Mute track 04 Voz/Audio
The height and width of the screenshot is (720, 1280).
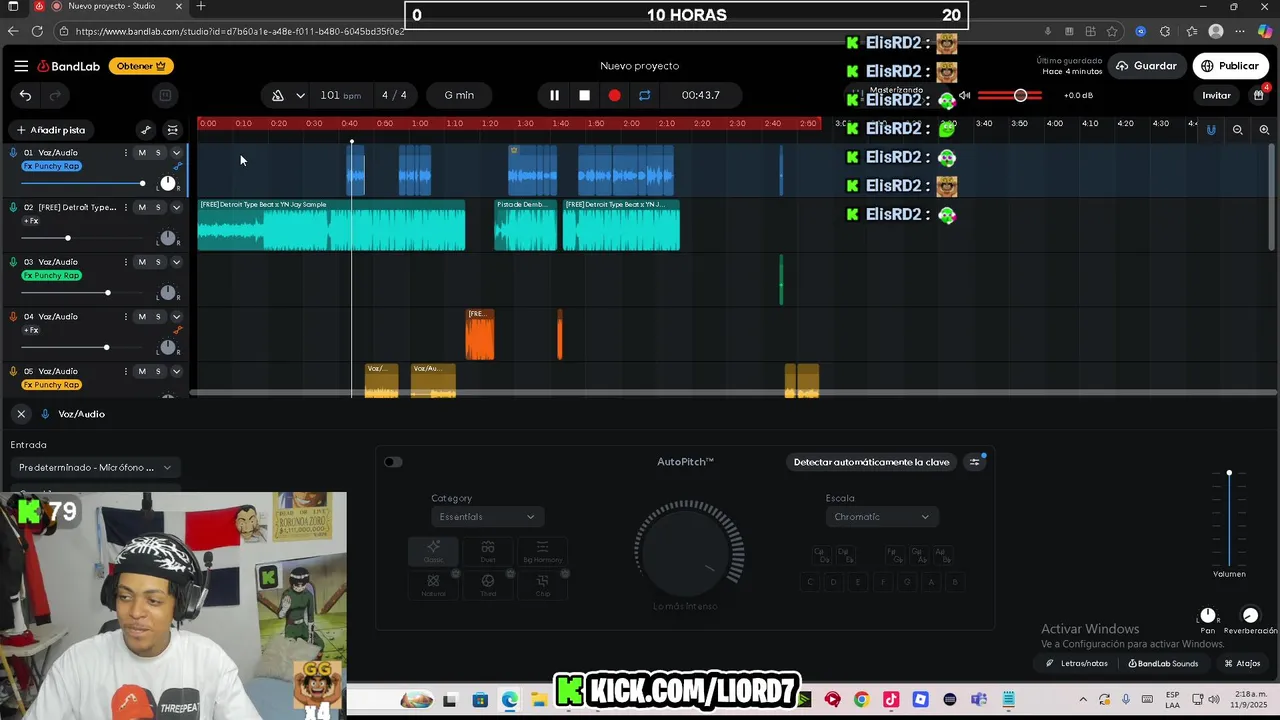click(x=142, y=317)
